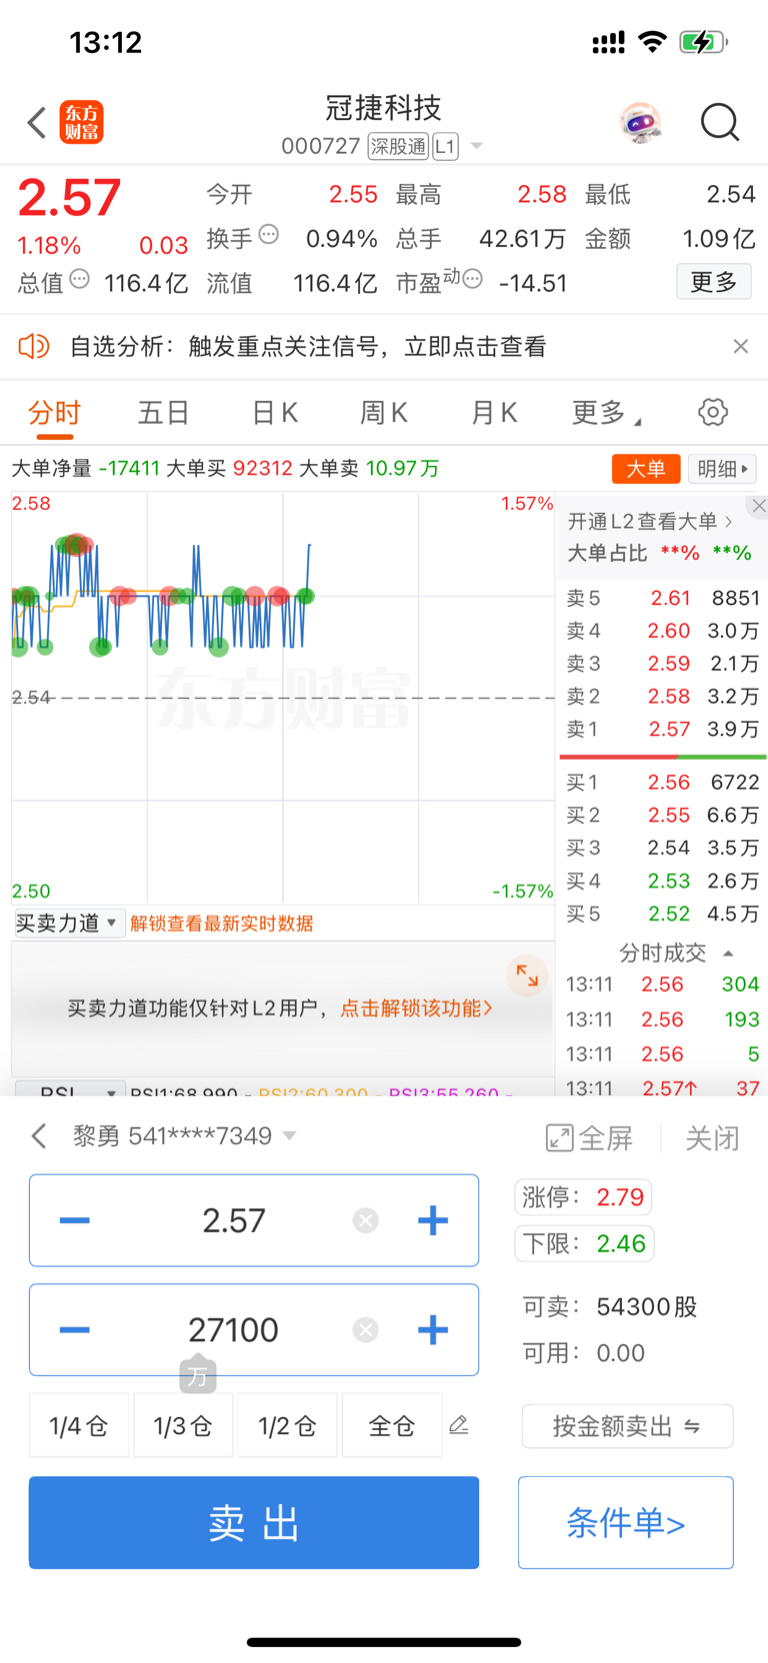The height and width of the screenshot is (1663, 768).
Task: Switch to 按金额卖出 mode
Action: coord(627,1426)
